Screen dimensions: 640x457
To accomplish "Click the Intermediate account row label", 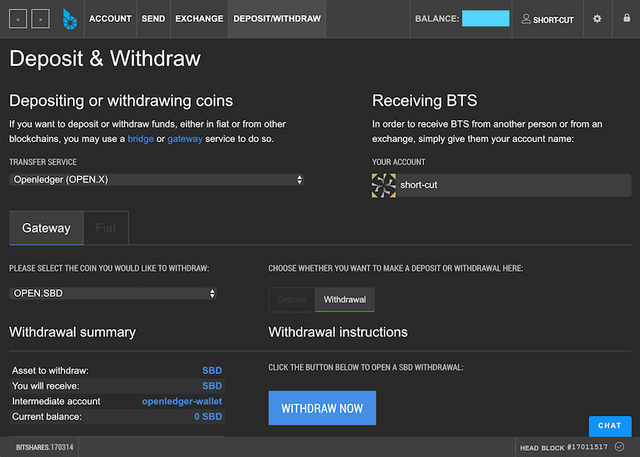I will click(x=56, y=402).
